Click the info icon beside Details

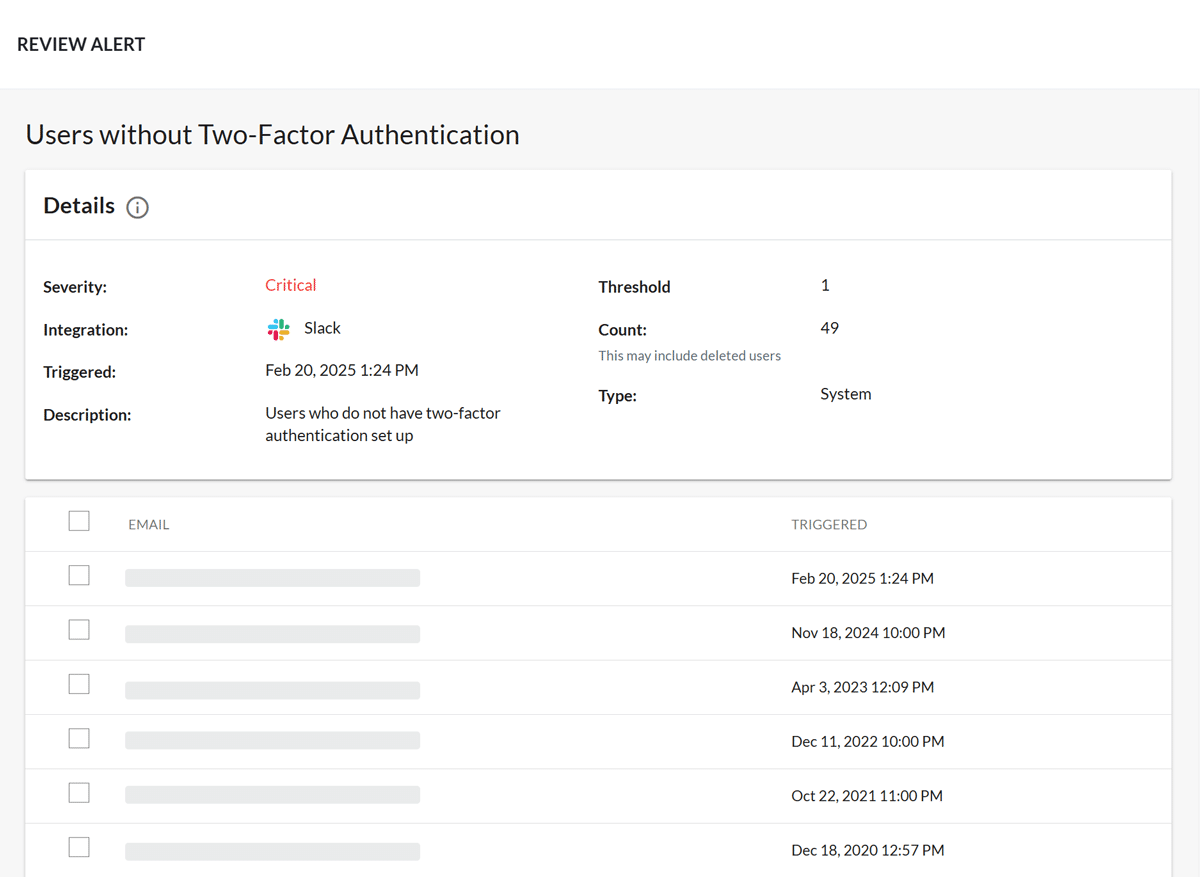(x=138, y=208)
